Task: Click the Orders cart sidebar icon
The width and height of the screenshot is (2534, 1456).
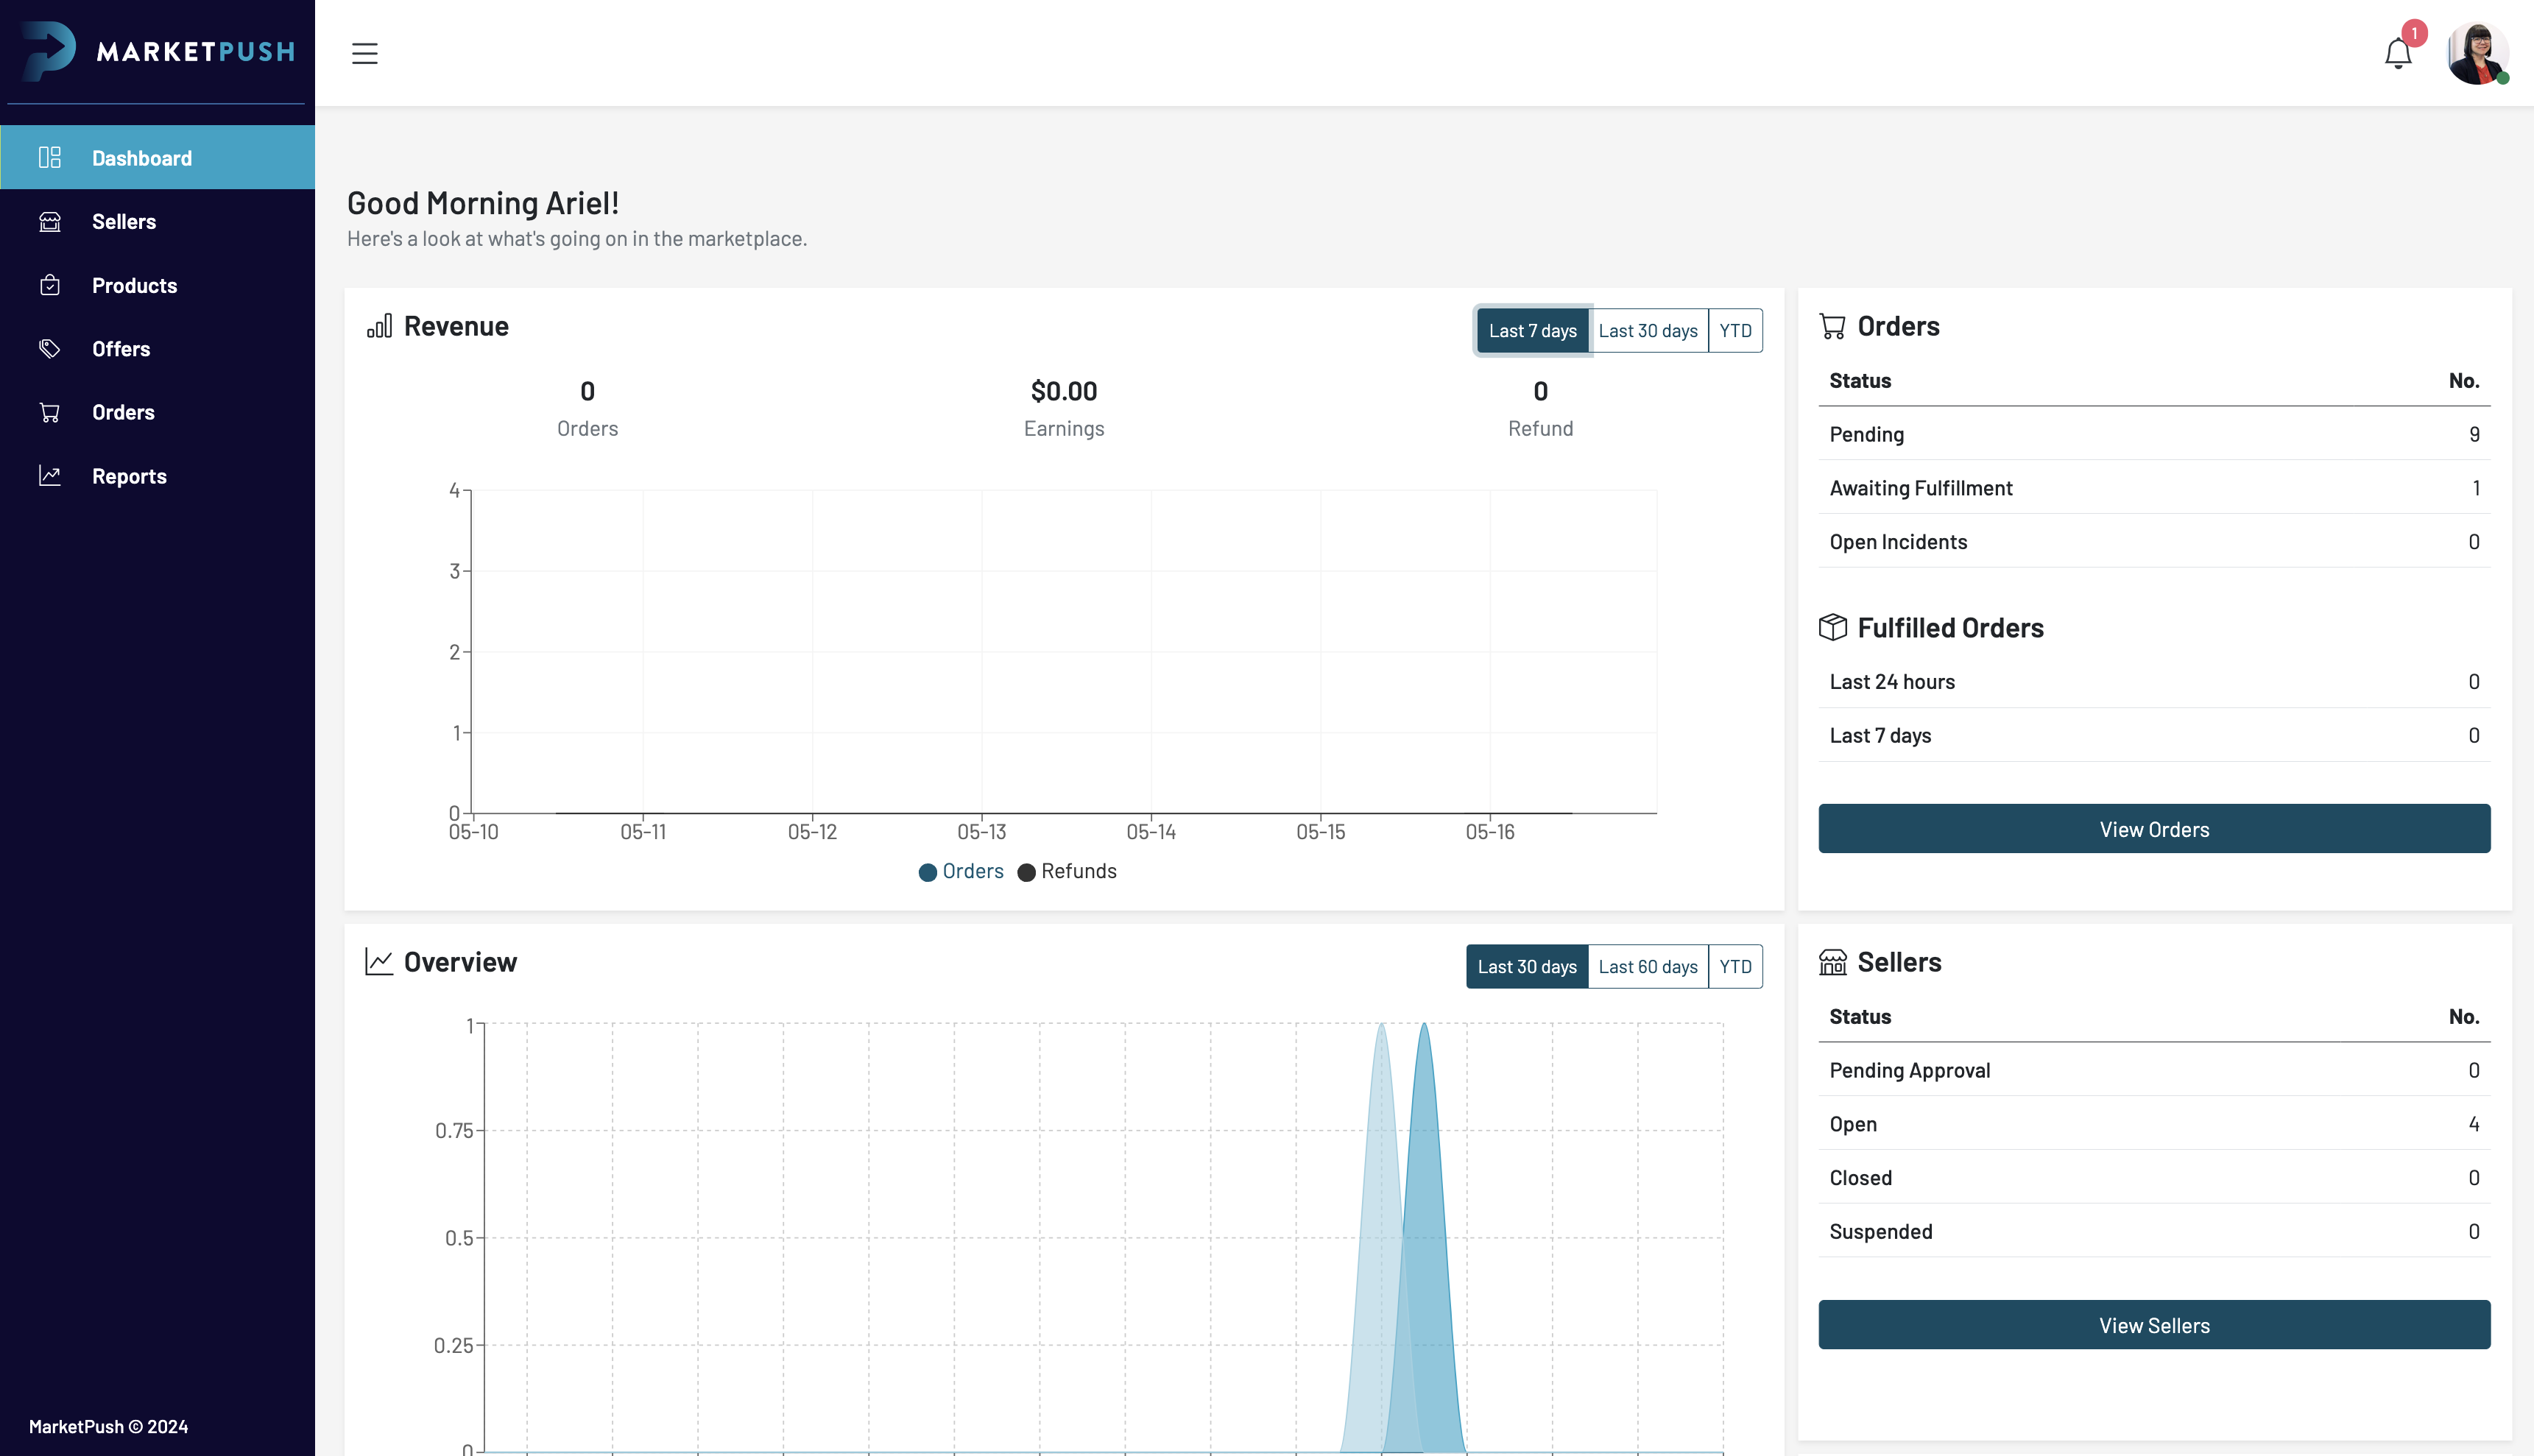Action: pos(50,413)
